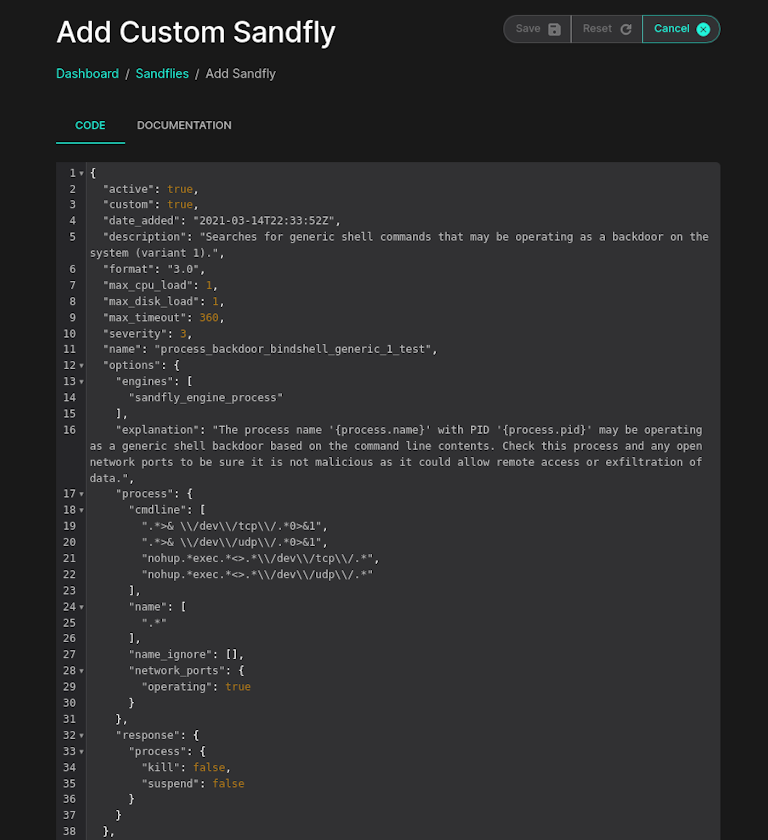Go to the Dashboard breadcrumb link

[87, 74]
